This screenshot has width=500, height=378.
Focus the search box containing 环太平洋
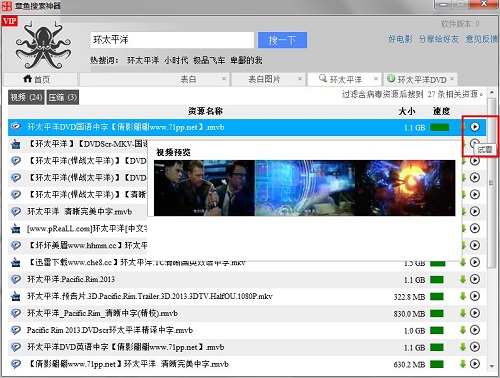pyautogui.click(x=172, y=40)
